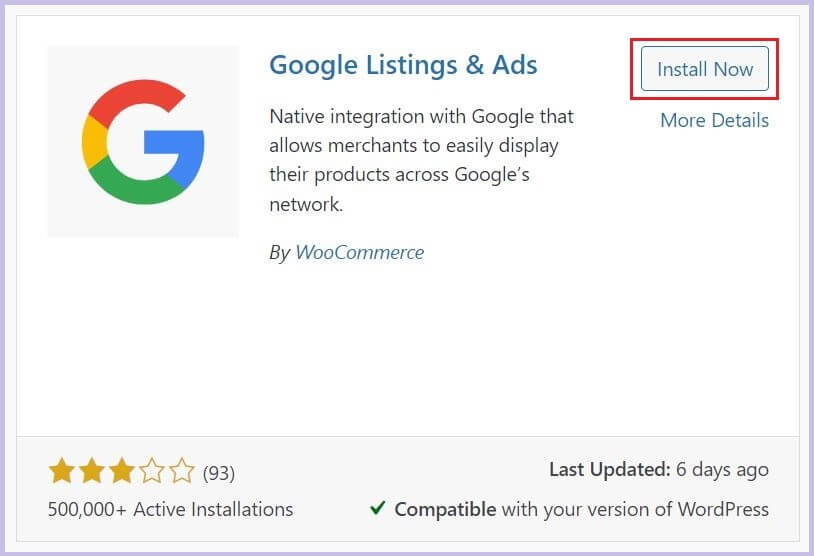This screenshot has height=556, width=814.
Task: Click the 500,000+ Active Installations text
Action: coord(170,509)
